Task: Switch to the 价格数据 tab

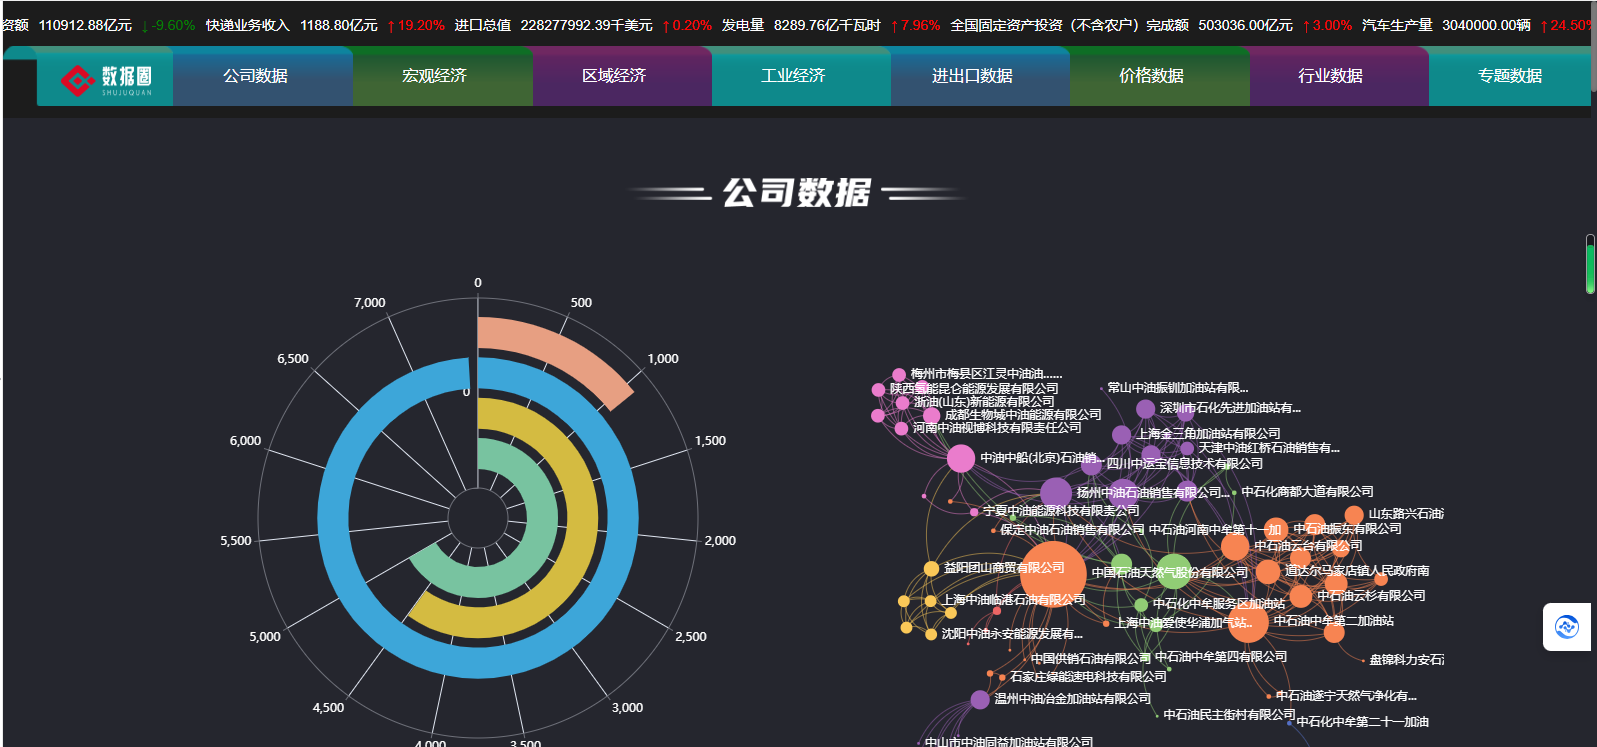Action: tap(1151, 76)
